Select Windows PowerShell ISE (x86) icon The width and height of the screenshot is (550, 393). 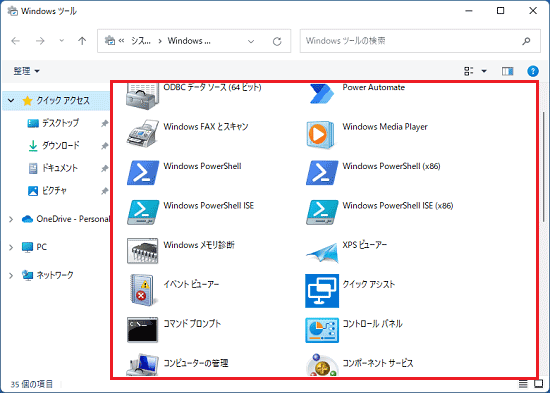pyautogui.click(x=322, y=212)
